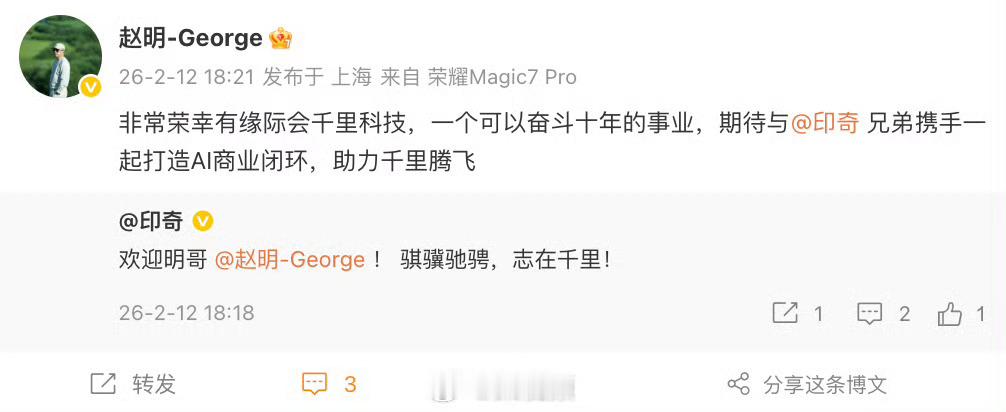Open comments icon in quoted post
1006x412 pixels.
[870, 314]
